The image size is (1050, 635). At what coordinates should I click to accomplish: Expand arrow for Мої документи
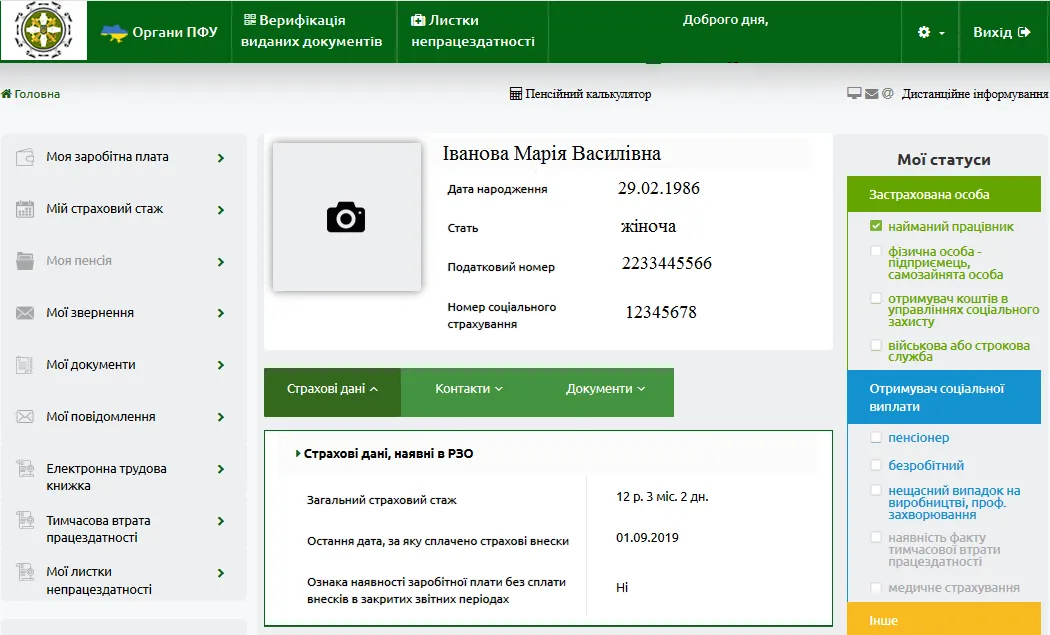coord(221,366)
